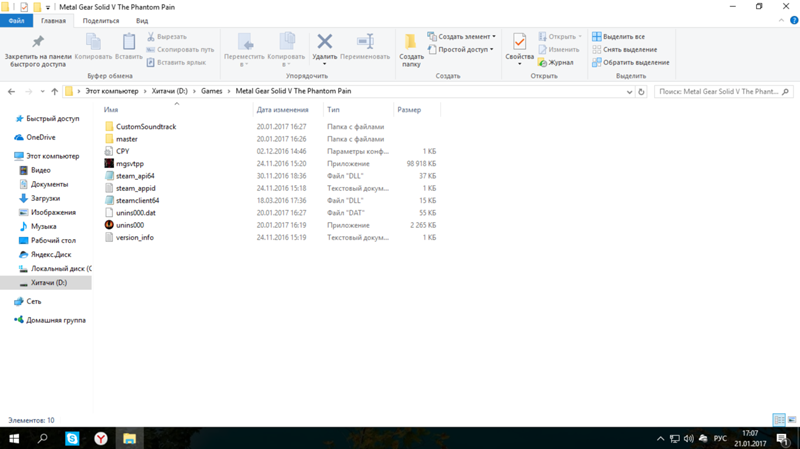Click the Открыть ribbon button

coord(560,37)
